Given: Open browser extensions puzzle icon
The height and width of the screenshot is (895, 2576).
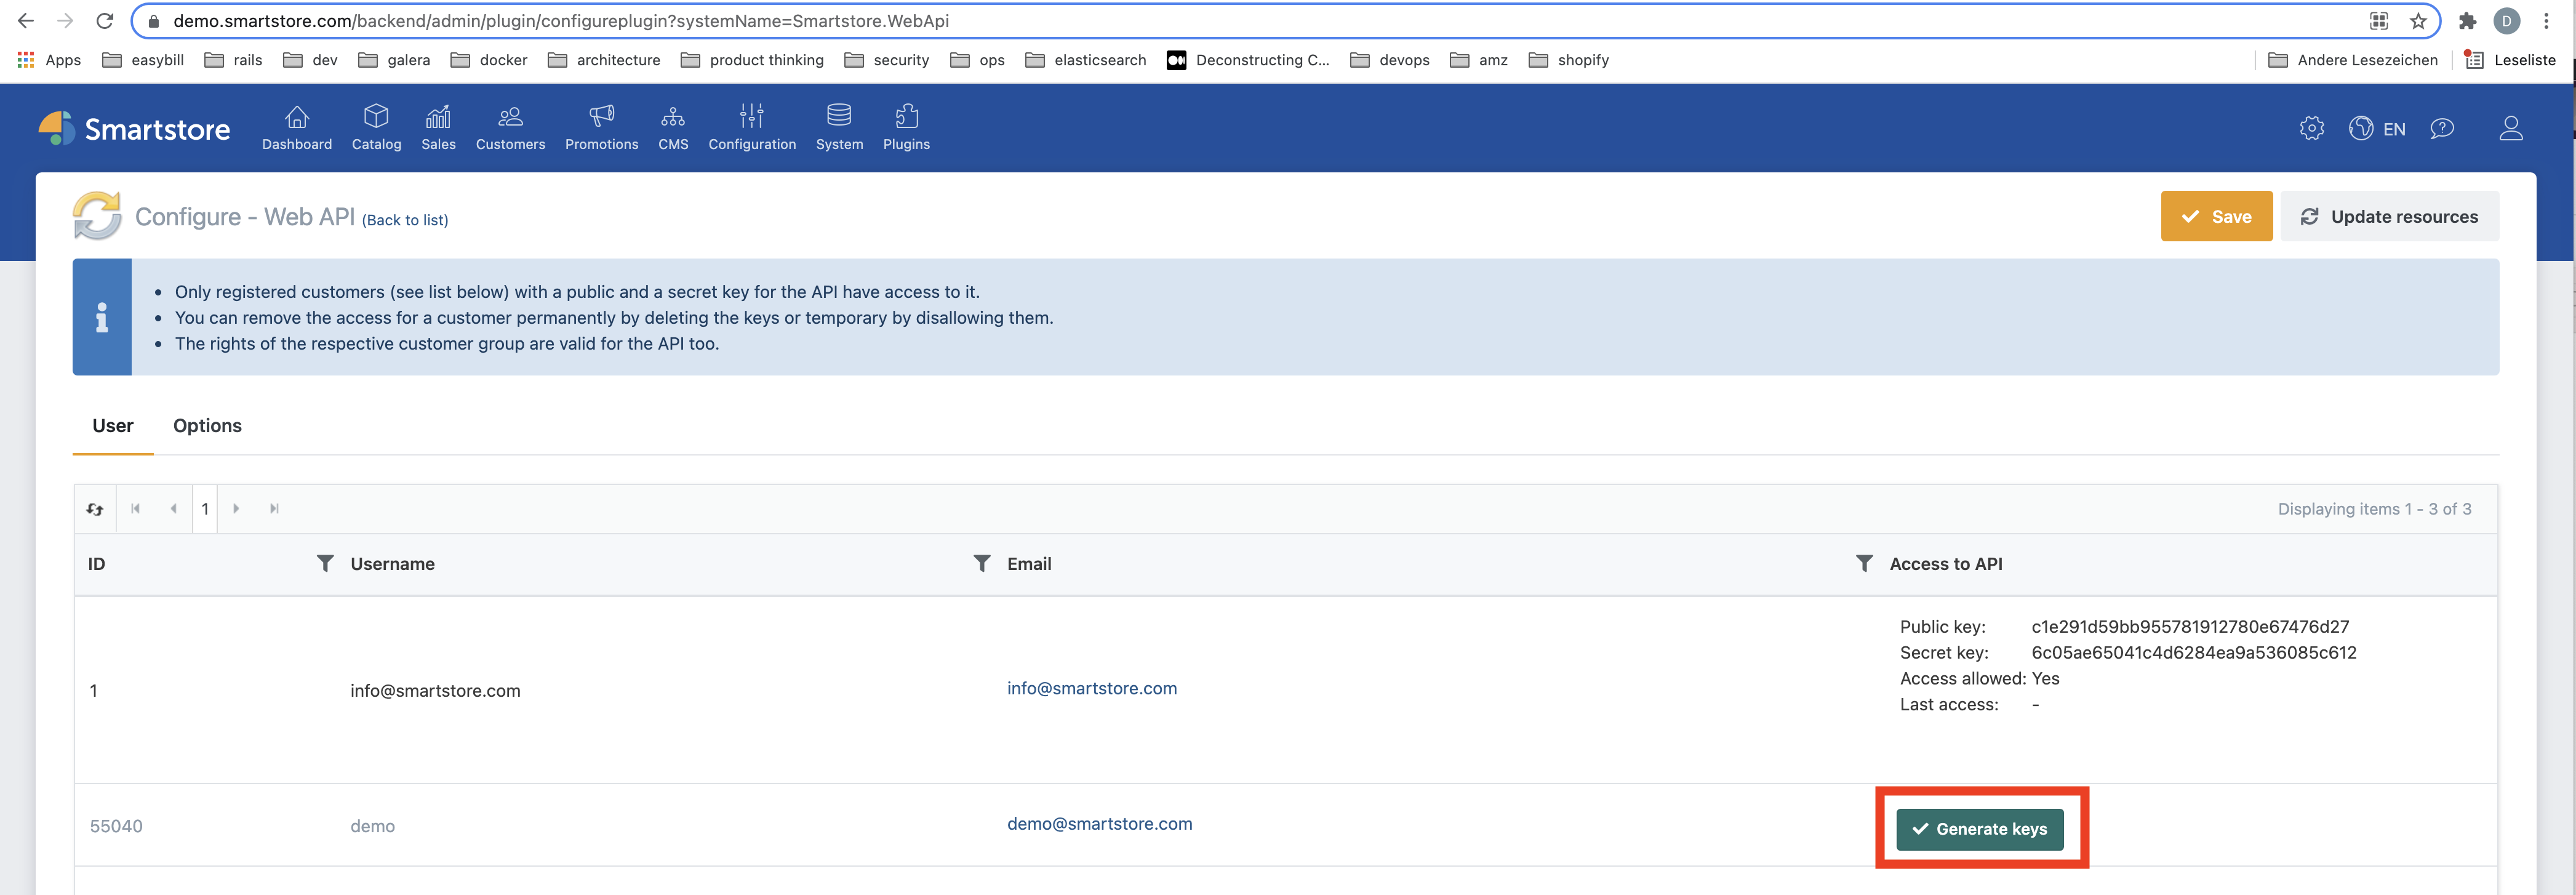Looking at the screenshot, I should point(2467,21).
